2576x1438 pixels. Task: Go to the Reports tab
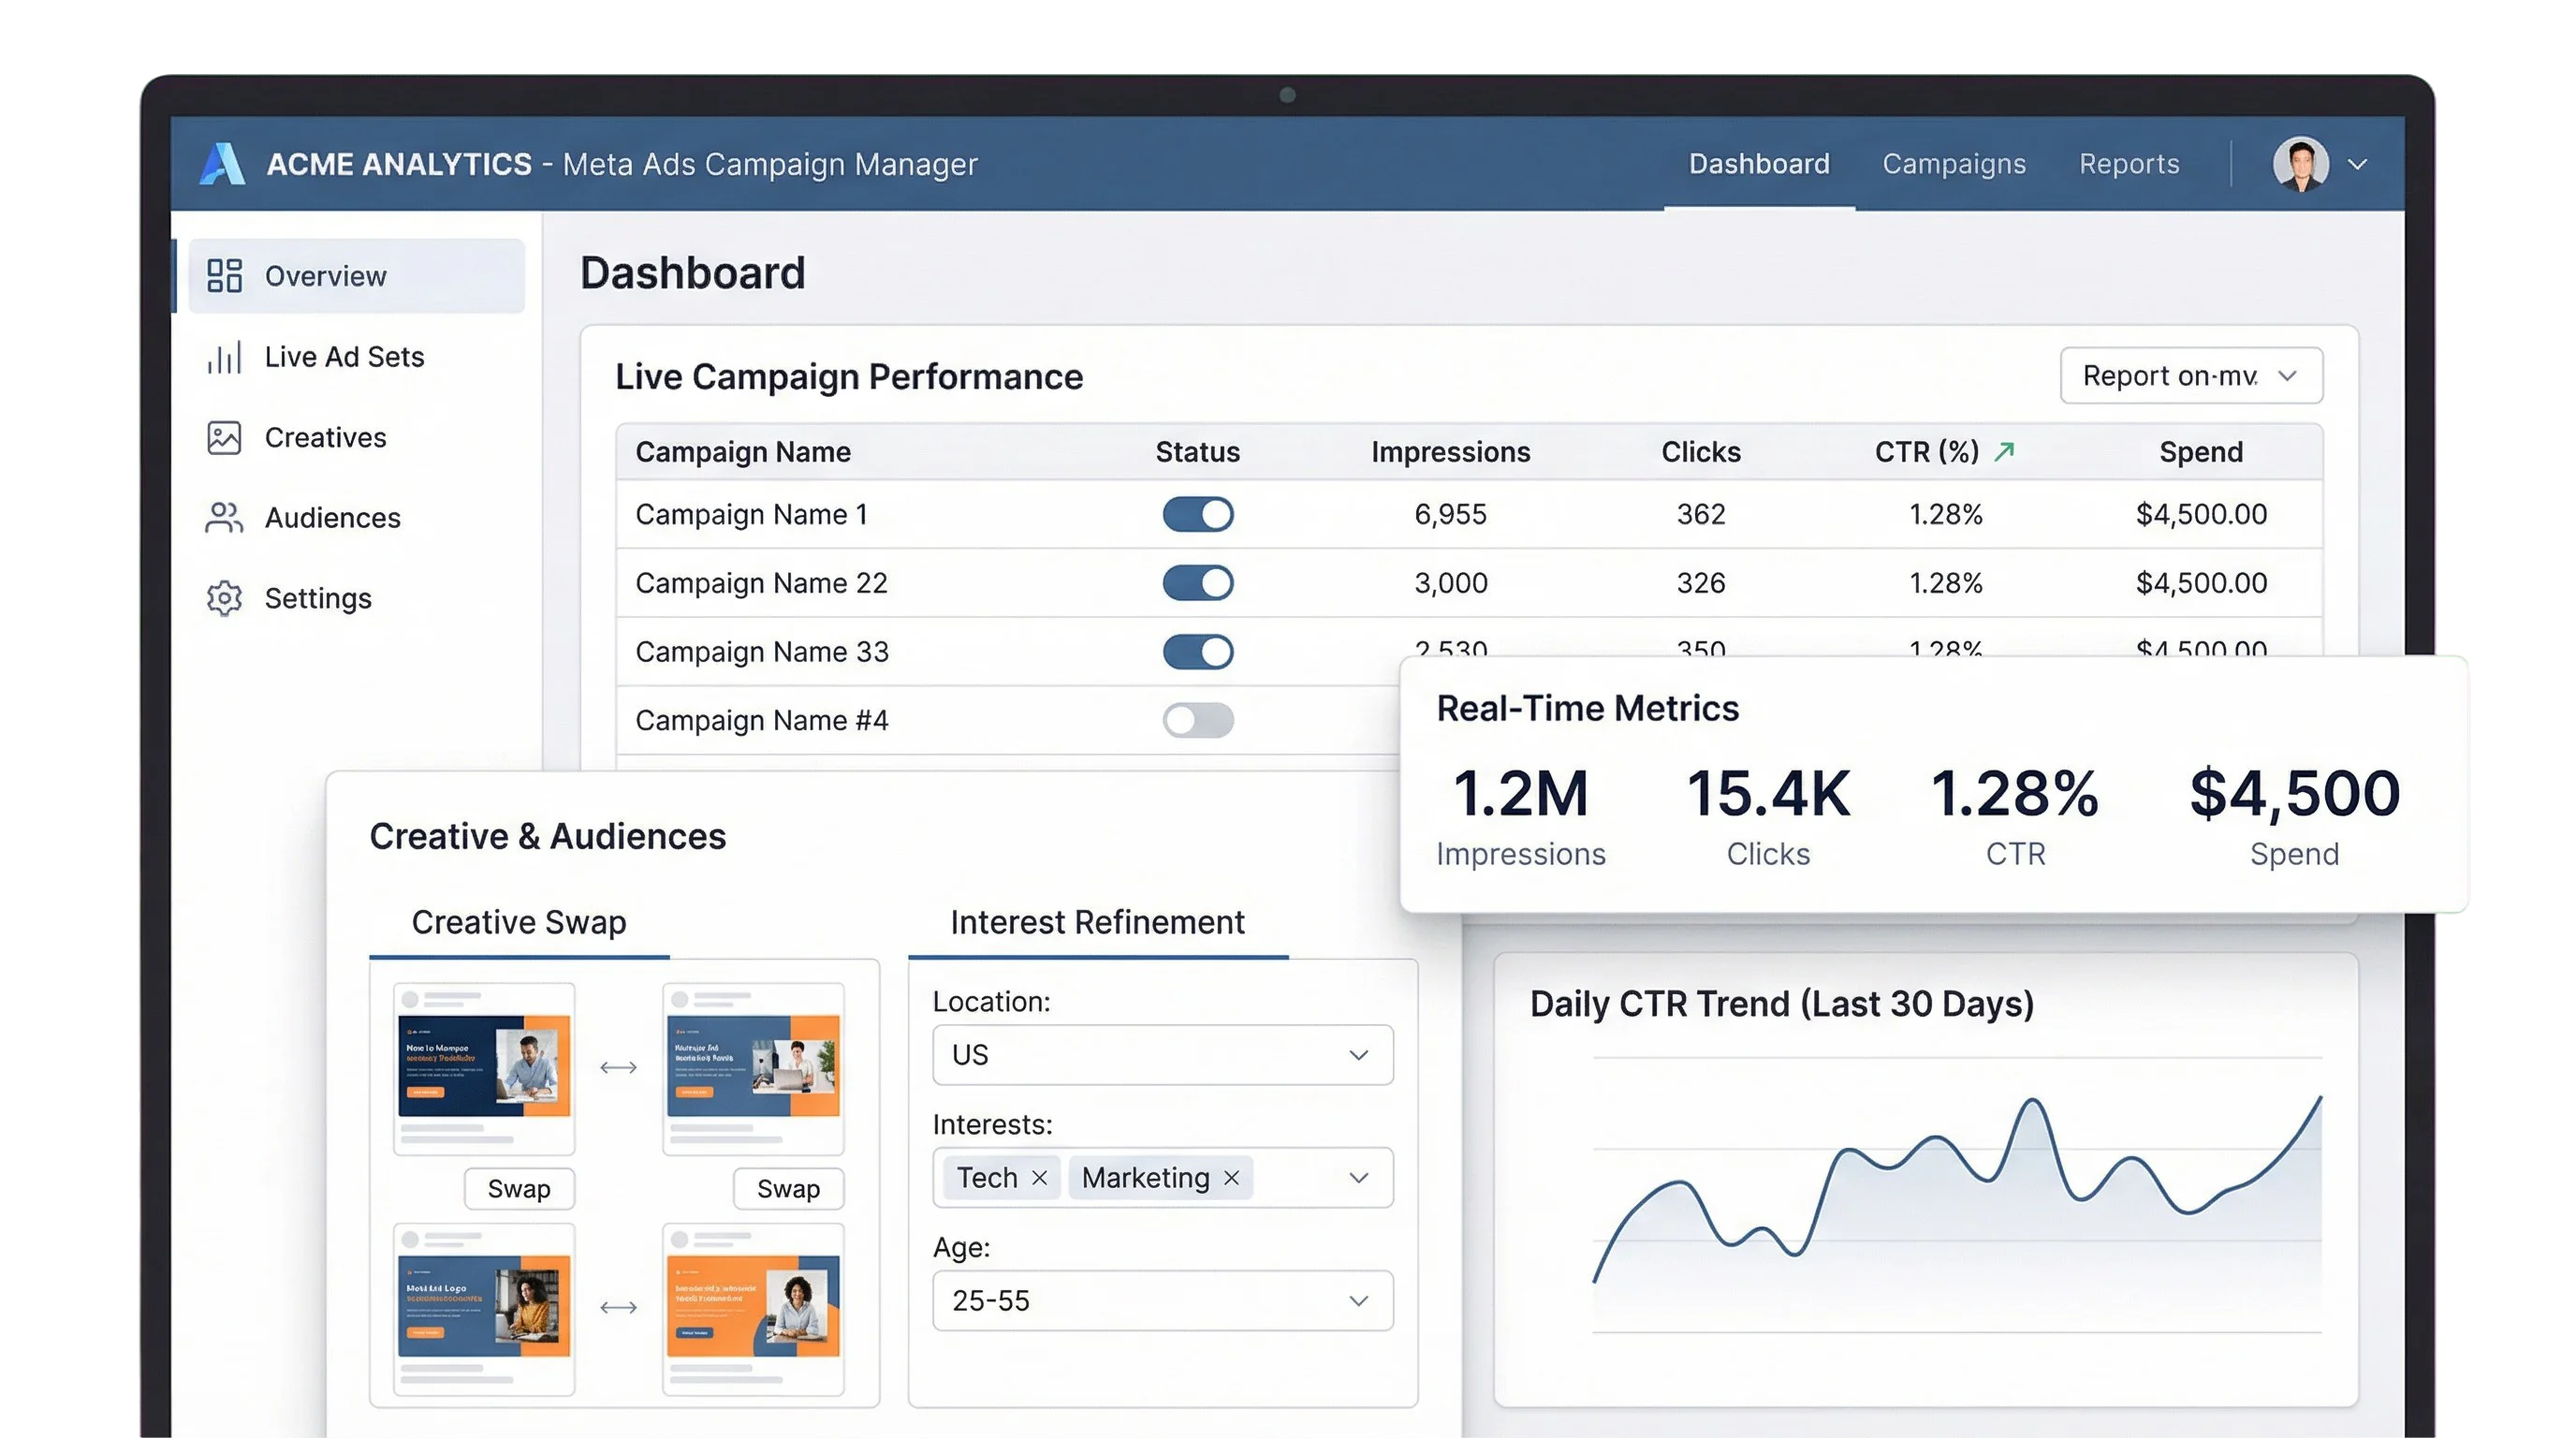[2129, 164]
